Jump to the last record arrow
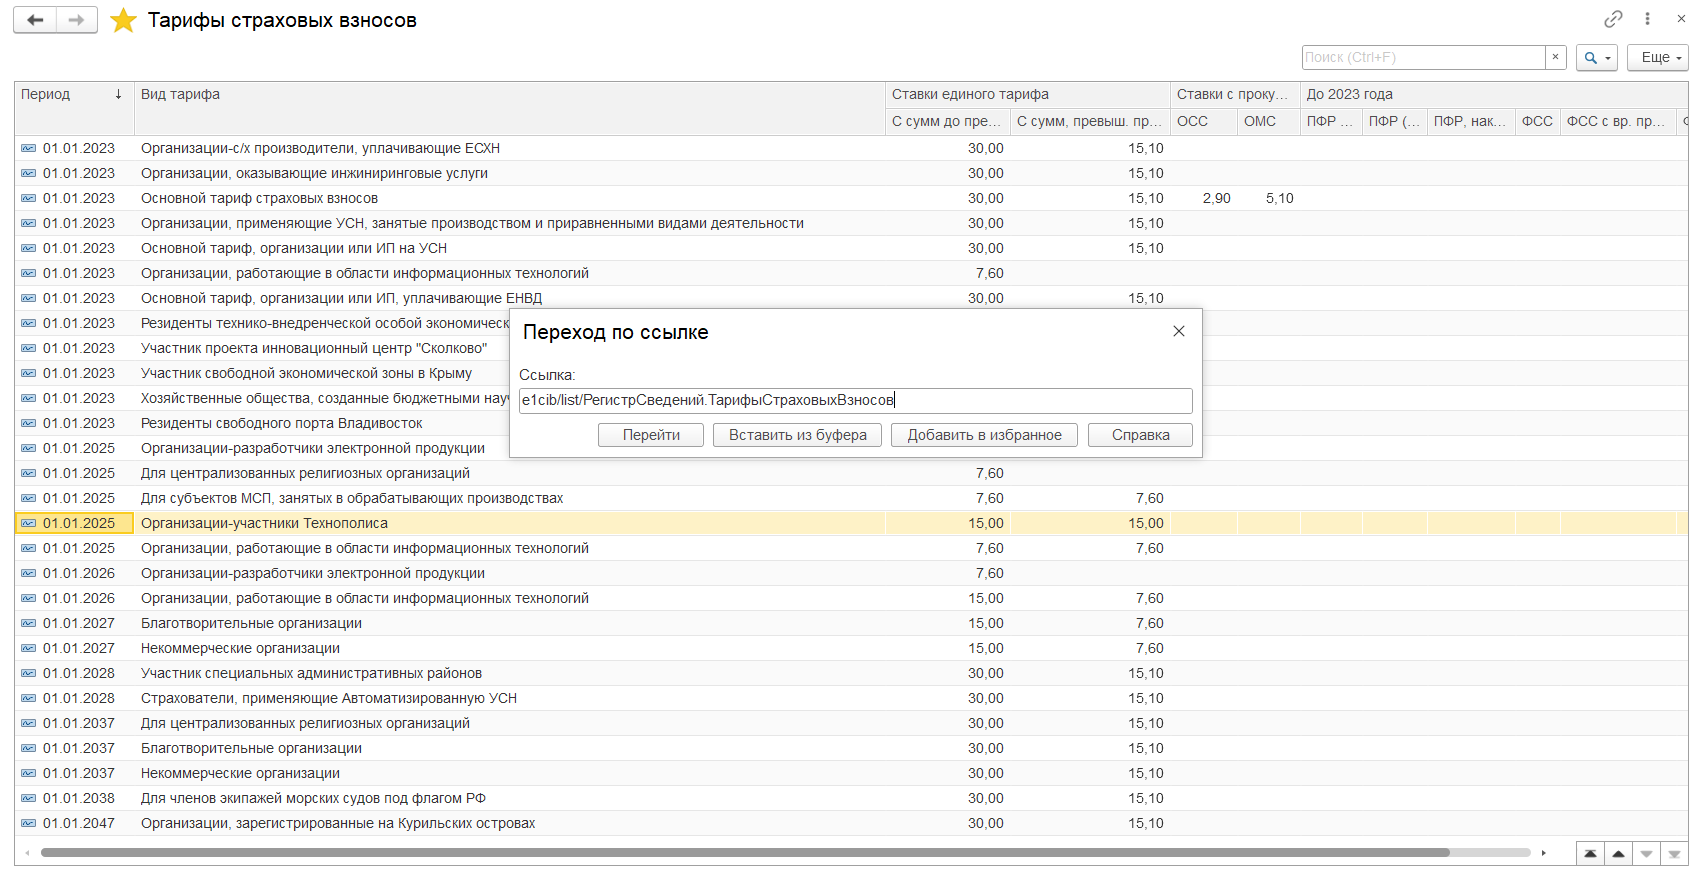Image resolution: width=1705 pixels, height=876 pixels. coord(1674,854)
